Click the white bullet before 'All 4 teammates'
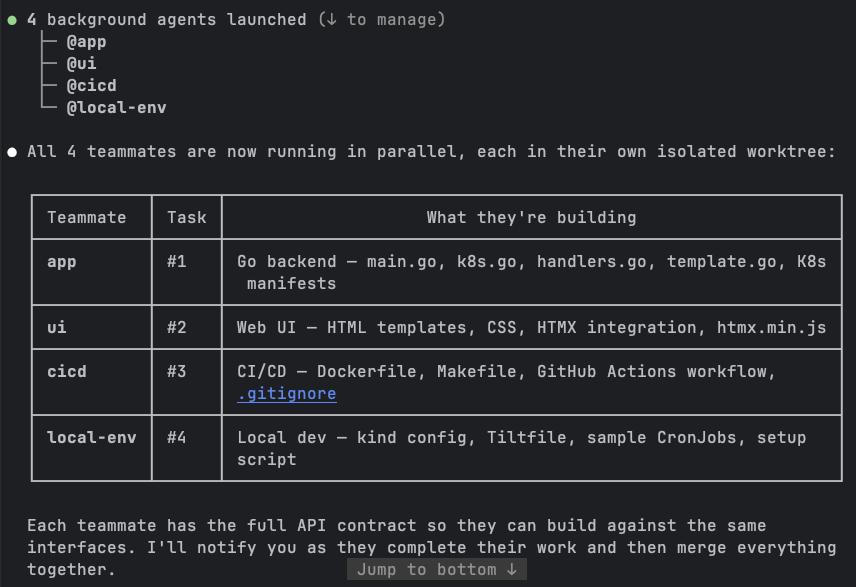856x587 pixels. coord(12,152)
